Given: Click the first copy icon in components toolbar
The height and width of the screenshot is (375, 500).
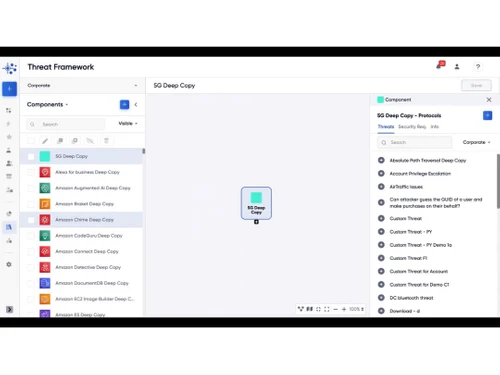Looking at the screenshot, I should click(x=60, y=141).
